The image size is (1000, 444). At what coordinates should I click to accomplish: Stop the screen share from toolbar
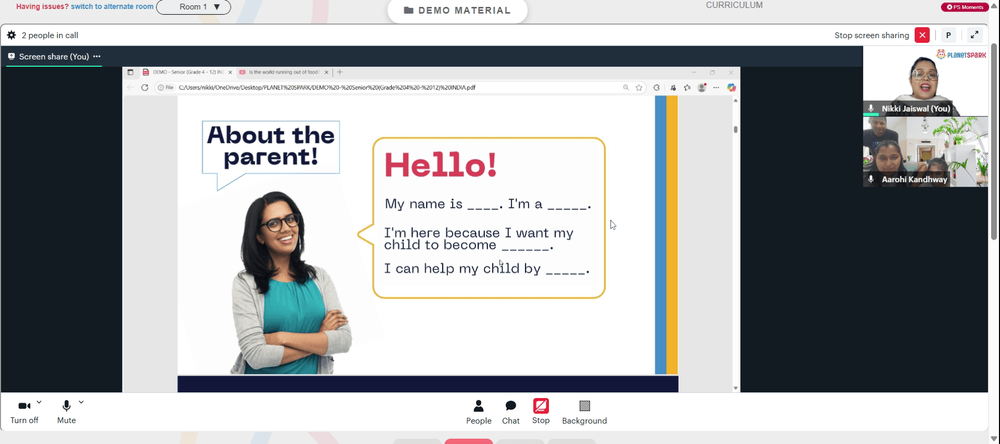pos(541,411)
